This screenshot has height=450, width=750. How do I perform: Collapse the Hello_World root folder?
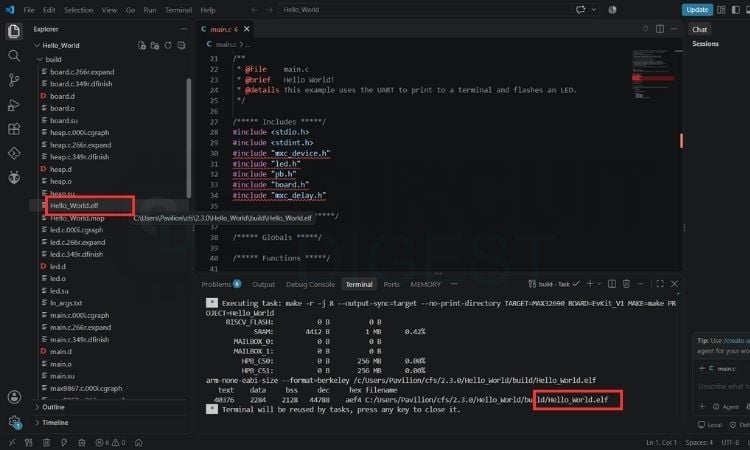point(36,45)
